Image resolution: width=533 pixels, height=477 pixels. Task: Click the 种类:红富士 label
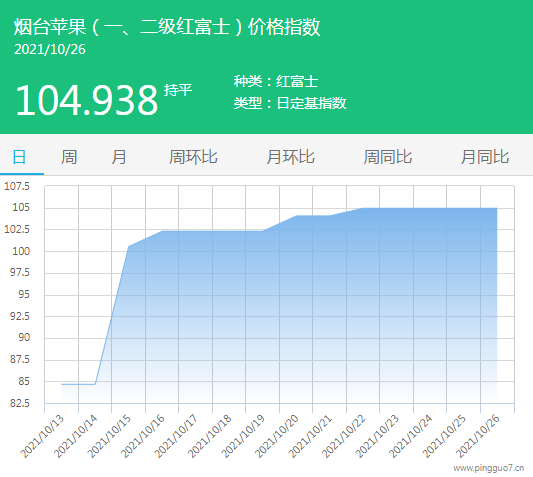coord(276,82)
